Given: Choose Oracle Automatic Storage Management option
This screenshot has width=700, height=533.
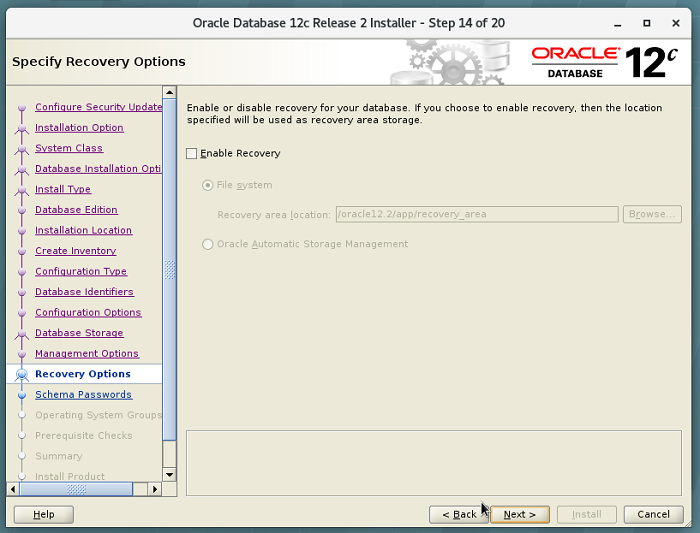Looking at the screenshot, I should pos(208,244).
